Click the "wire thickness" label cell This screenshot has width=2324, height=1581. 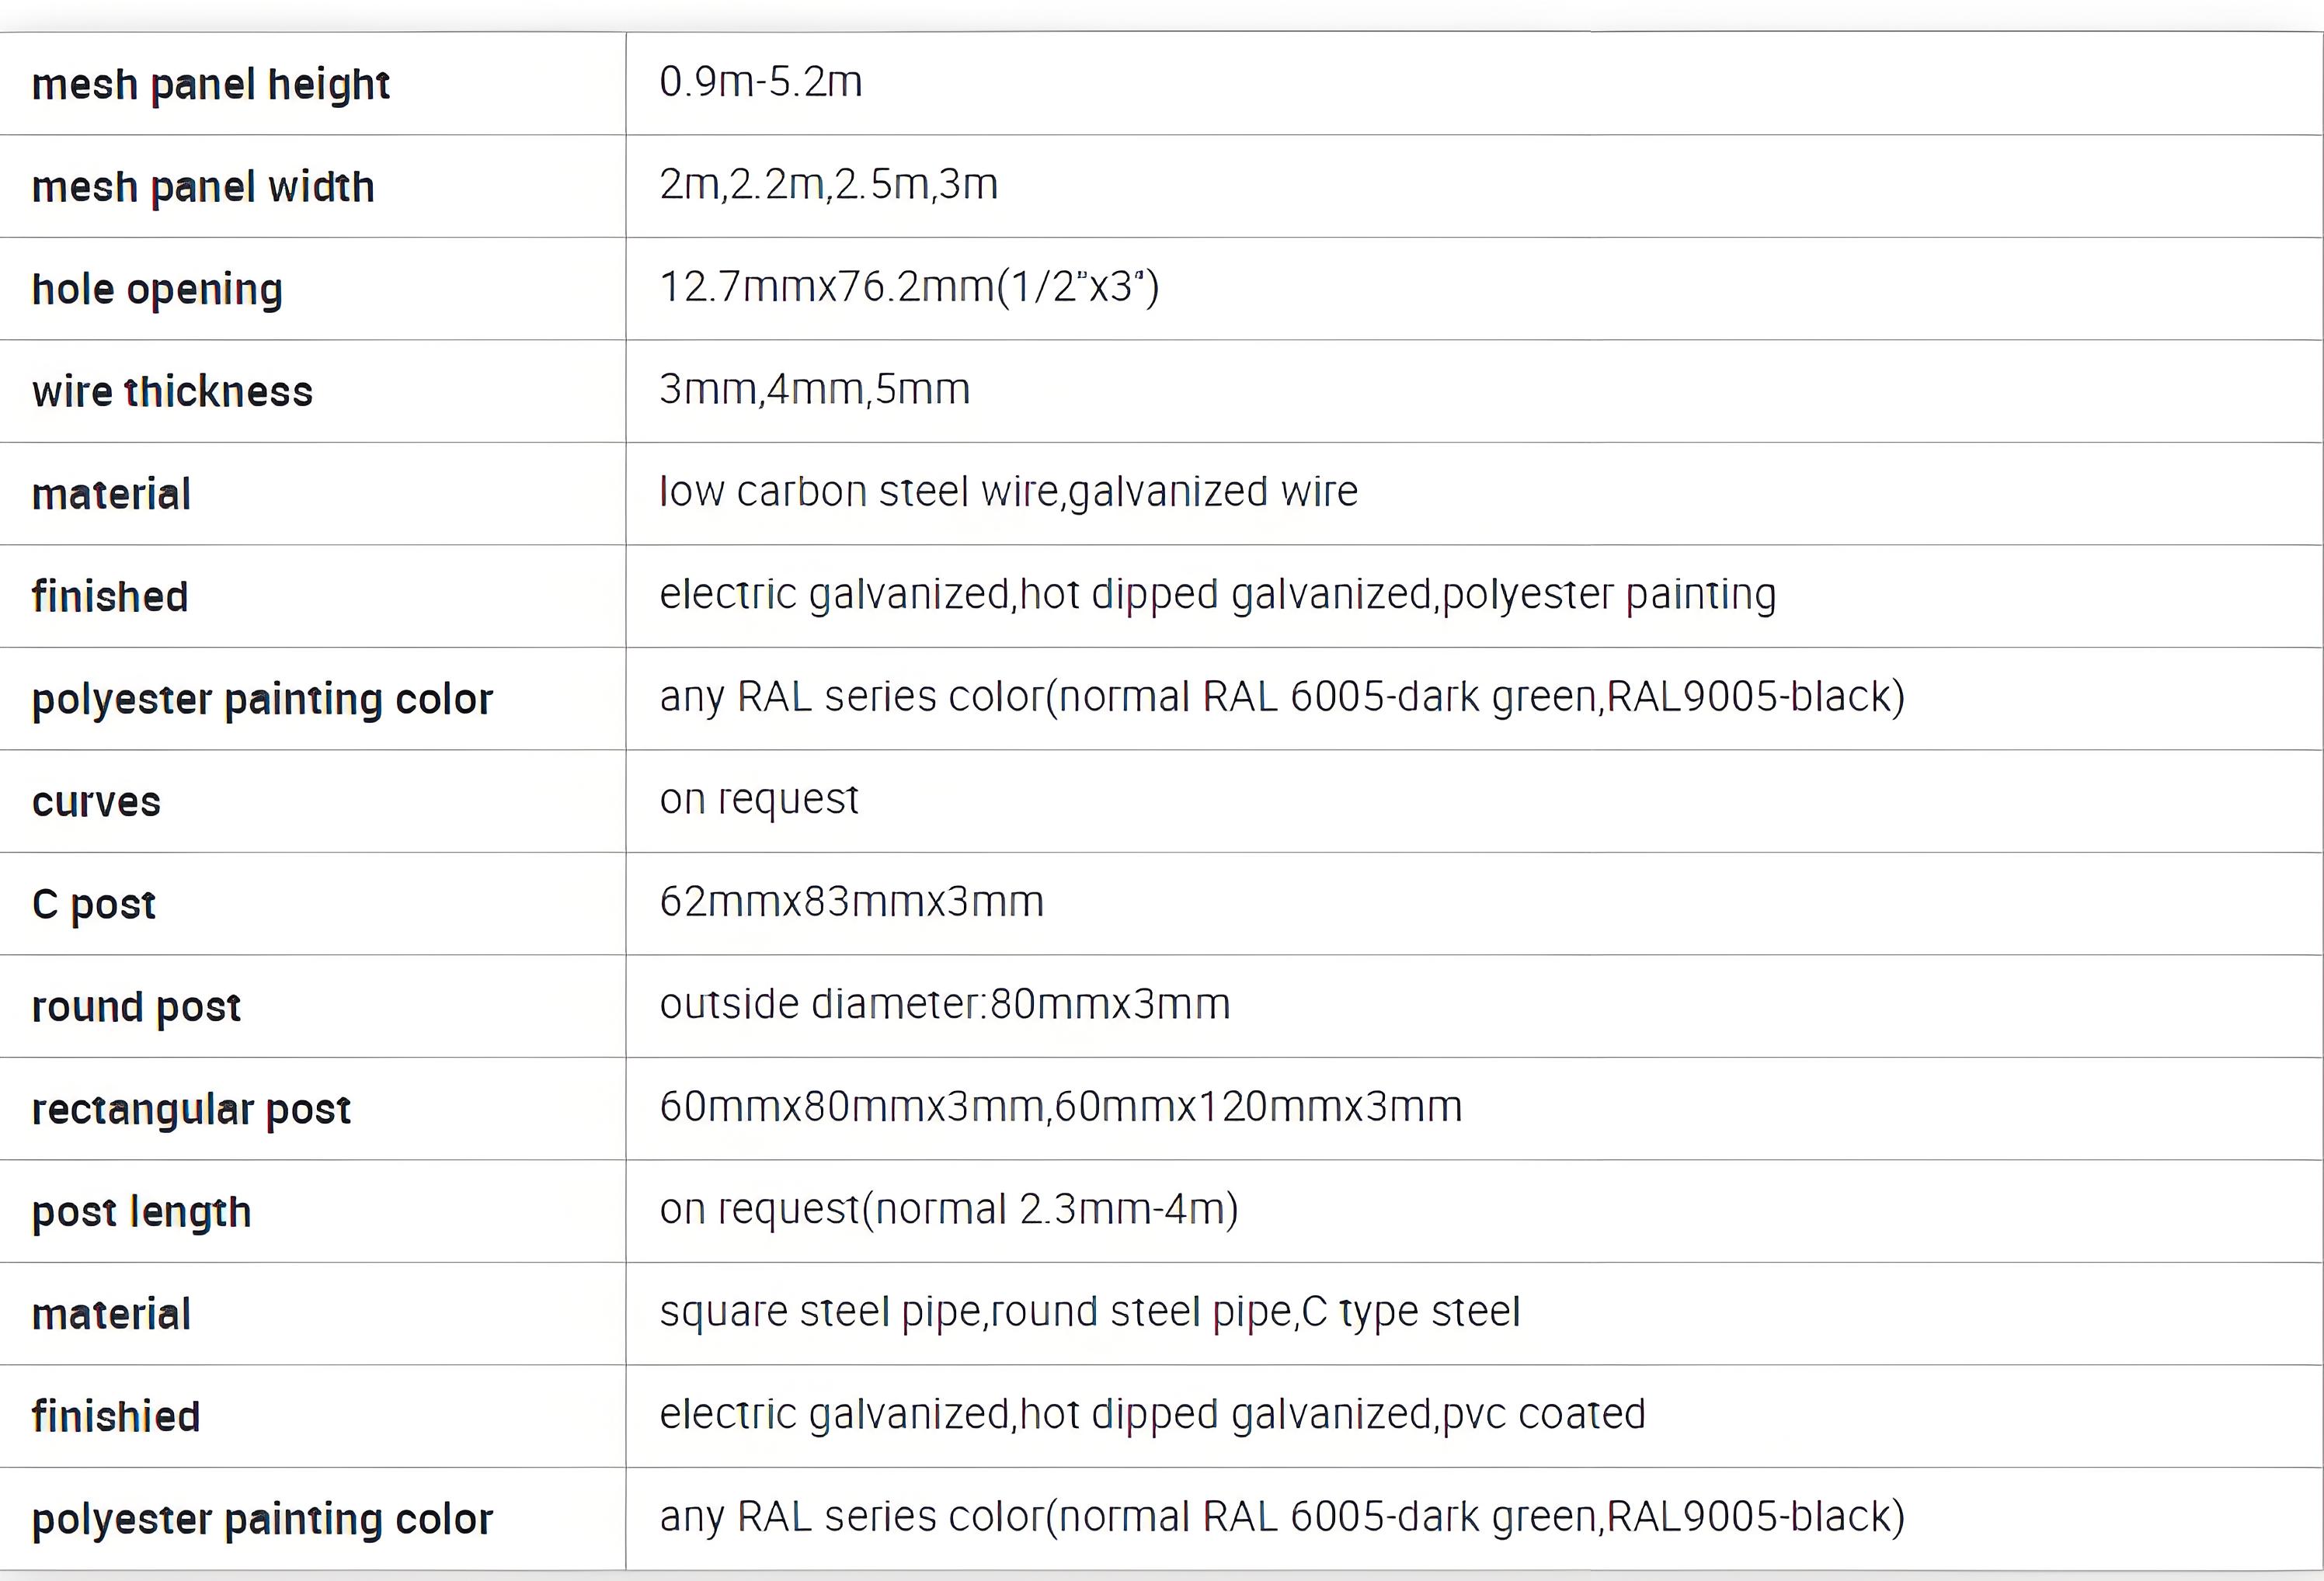[172, 392]
